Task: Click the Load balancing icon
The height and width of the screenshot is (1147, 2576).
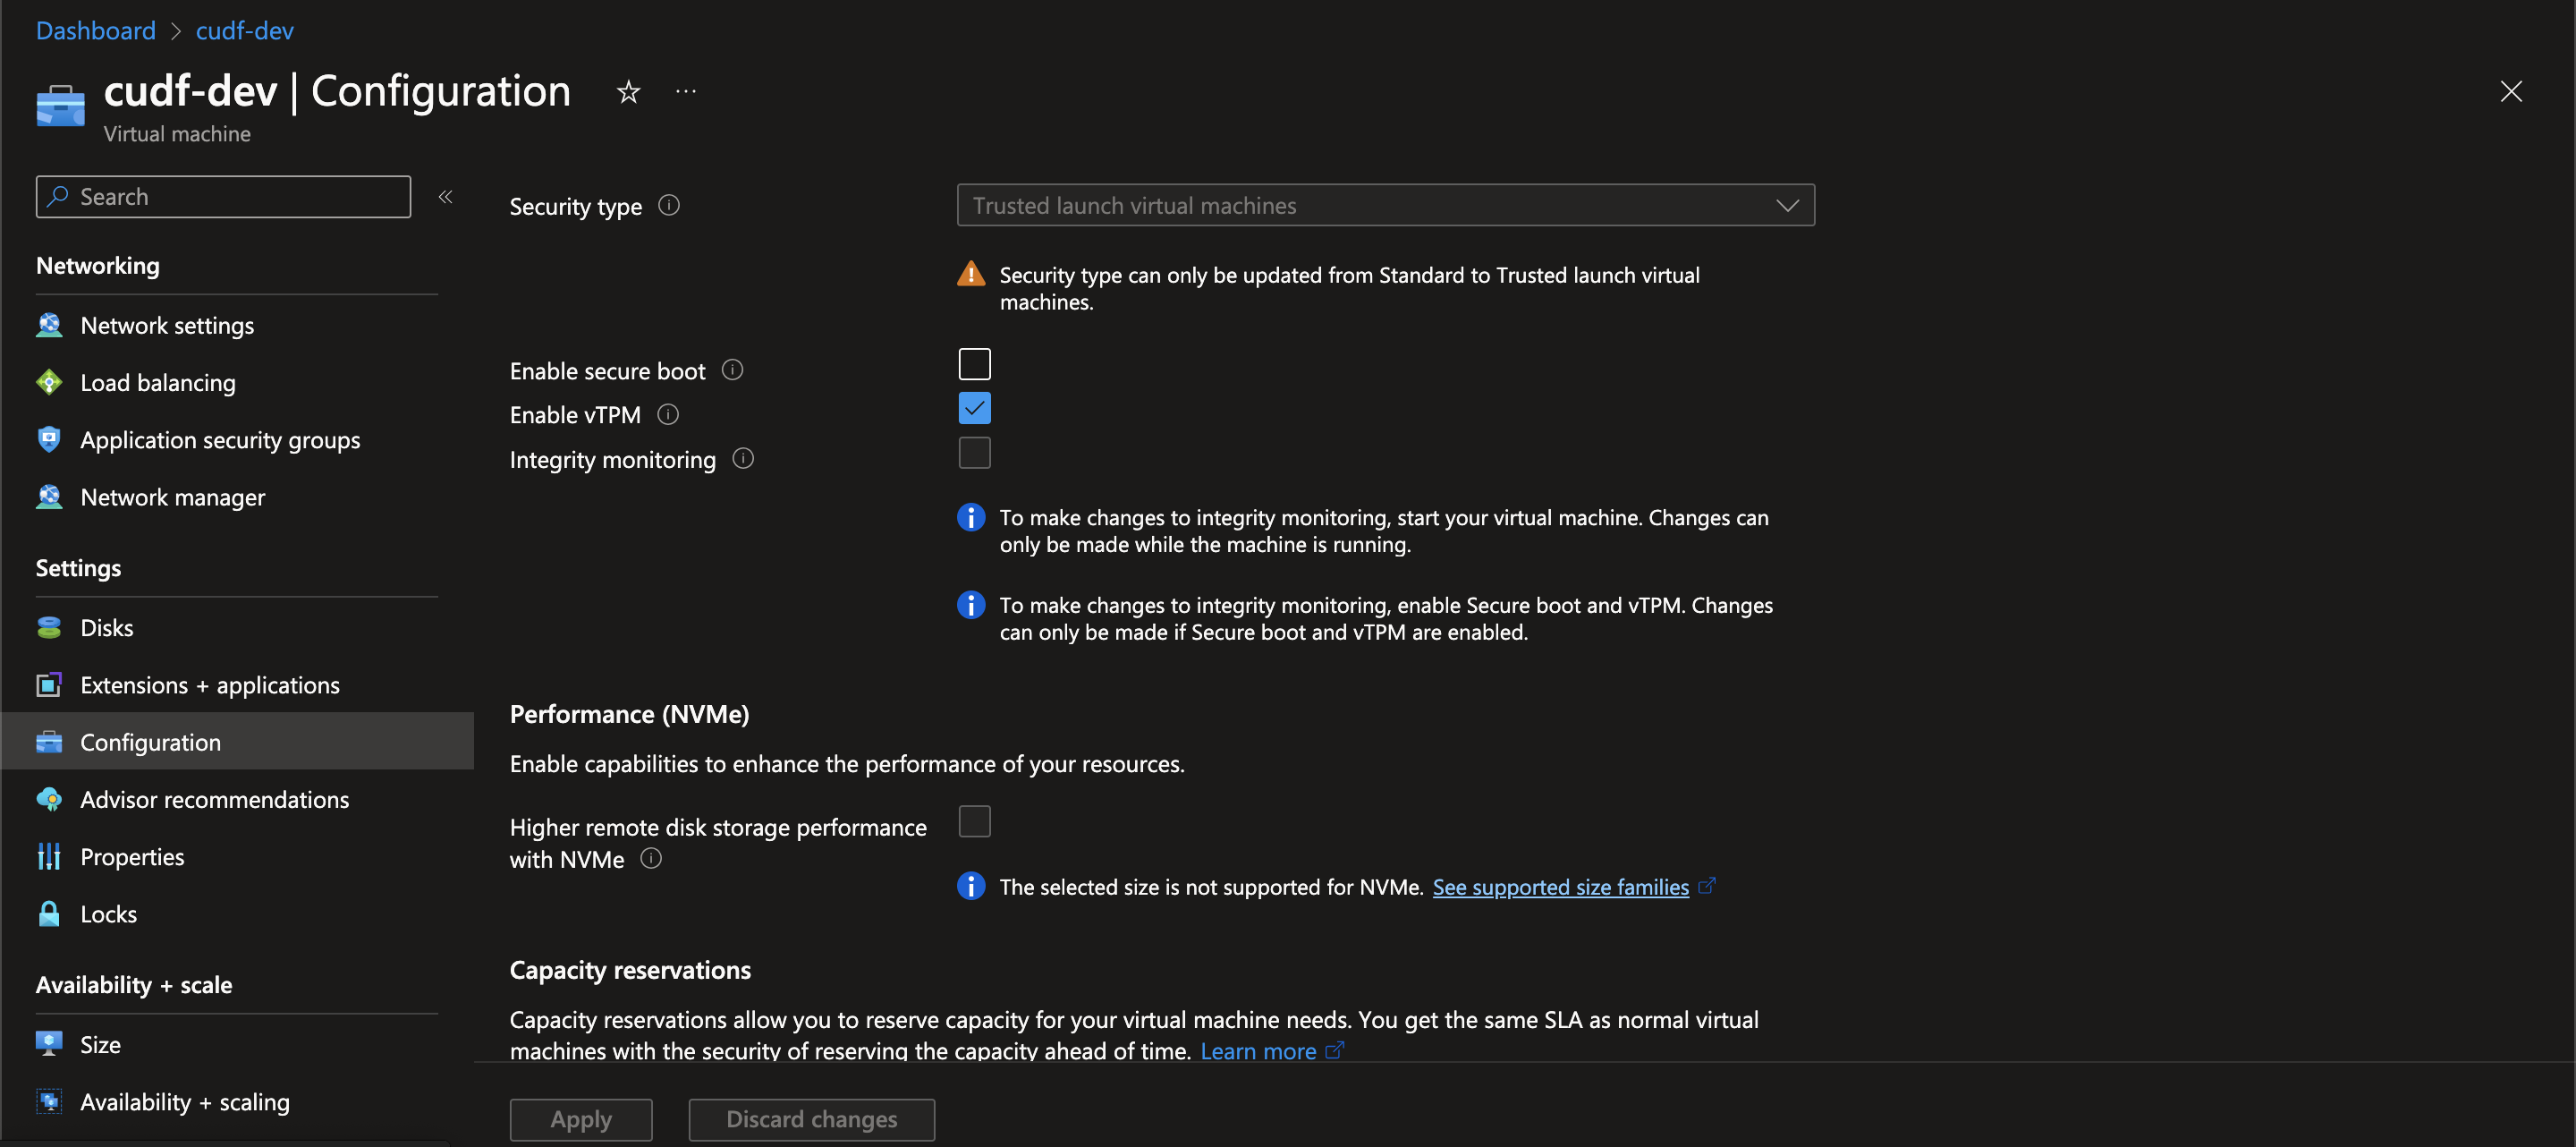Action: [x=49, y=382]
